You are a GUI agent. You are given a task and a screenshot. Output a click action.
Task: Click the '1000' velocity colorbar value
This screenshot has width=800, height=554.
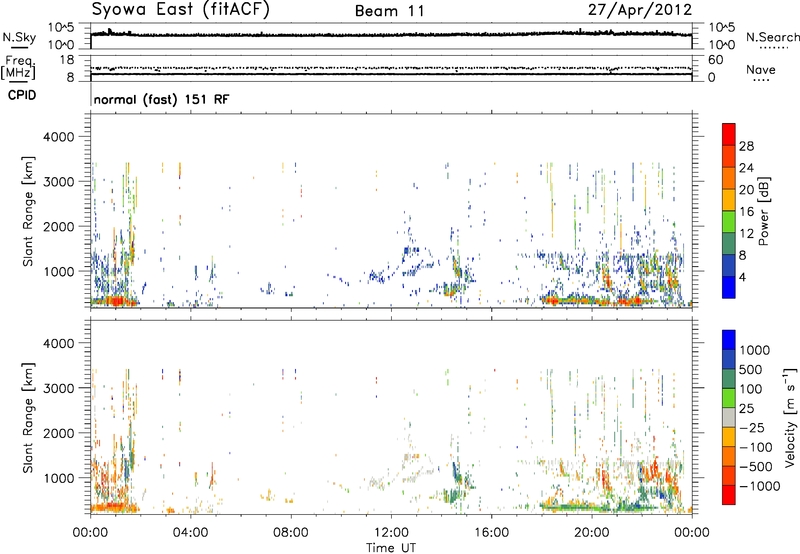(x=755, y=350)
